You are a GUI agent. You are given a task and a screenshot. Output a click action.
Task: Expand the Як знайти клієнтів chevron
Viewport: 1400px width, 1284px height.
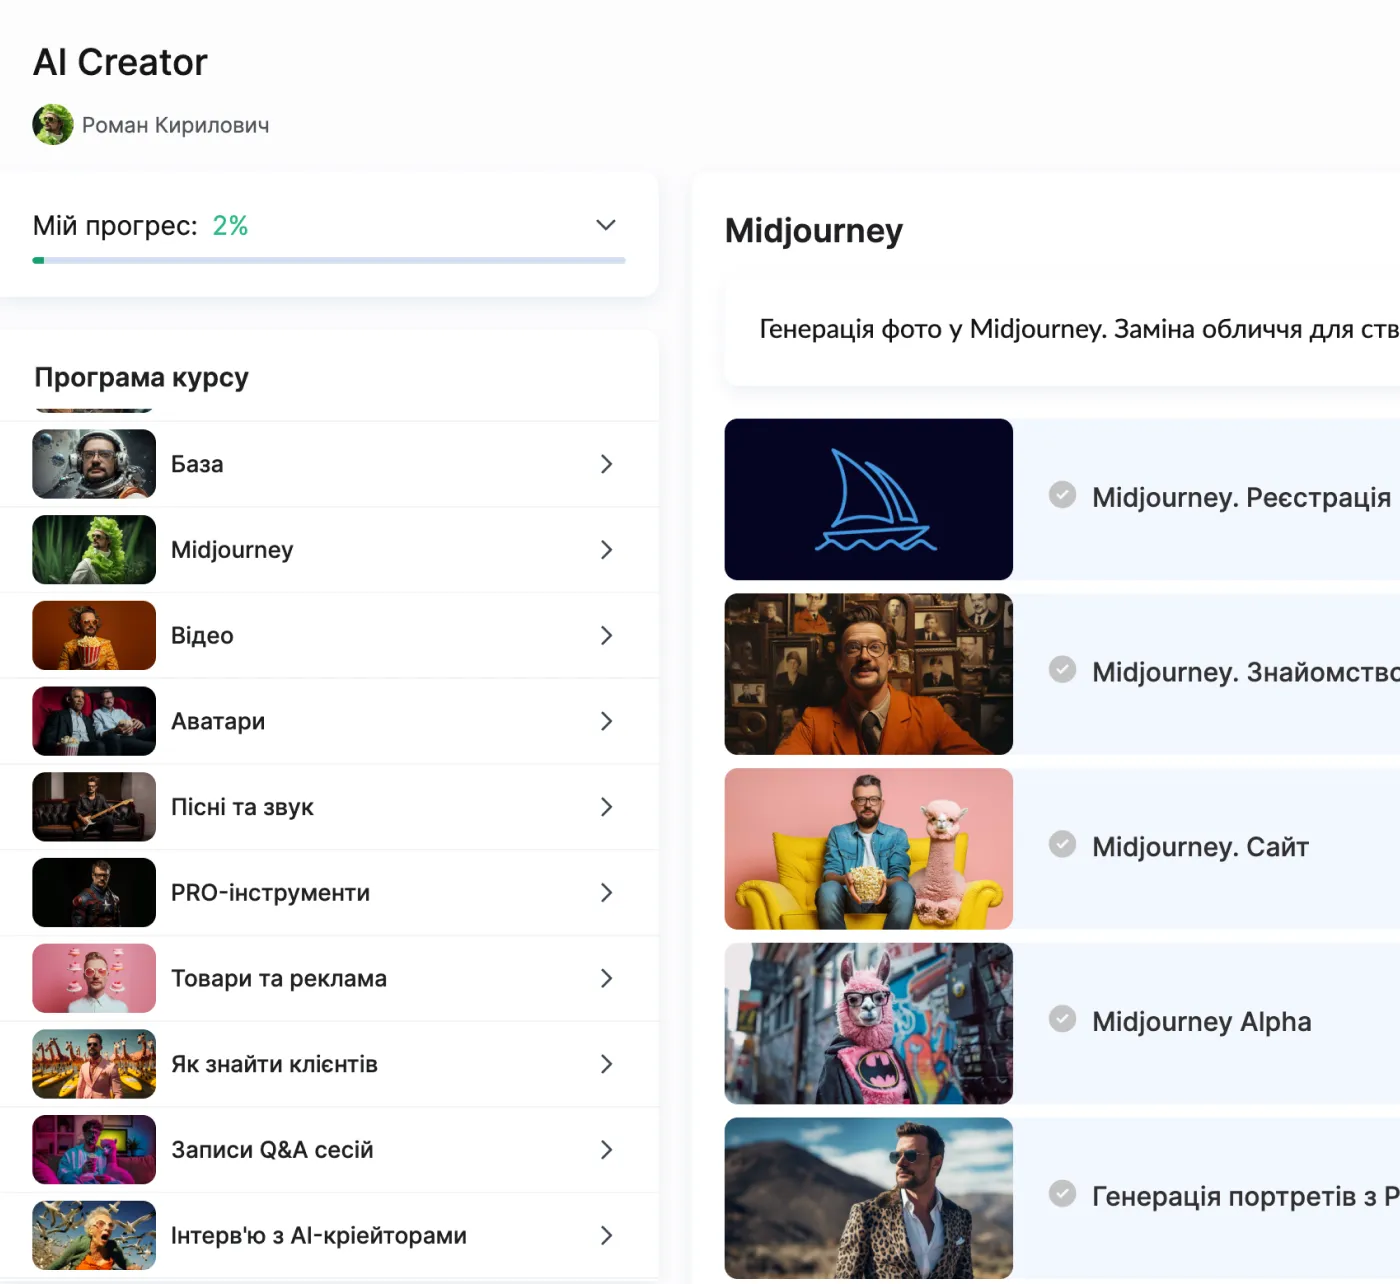point(606,1064)
